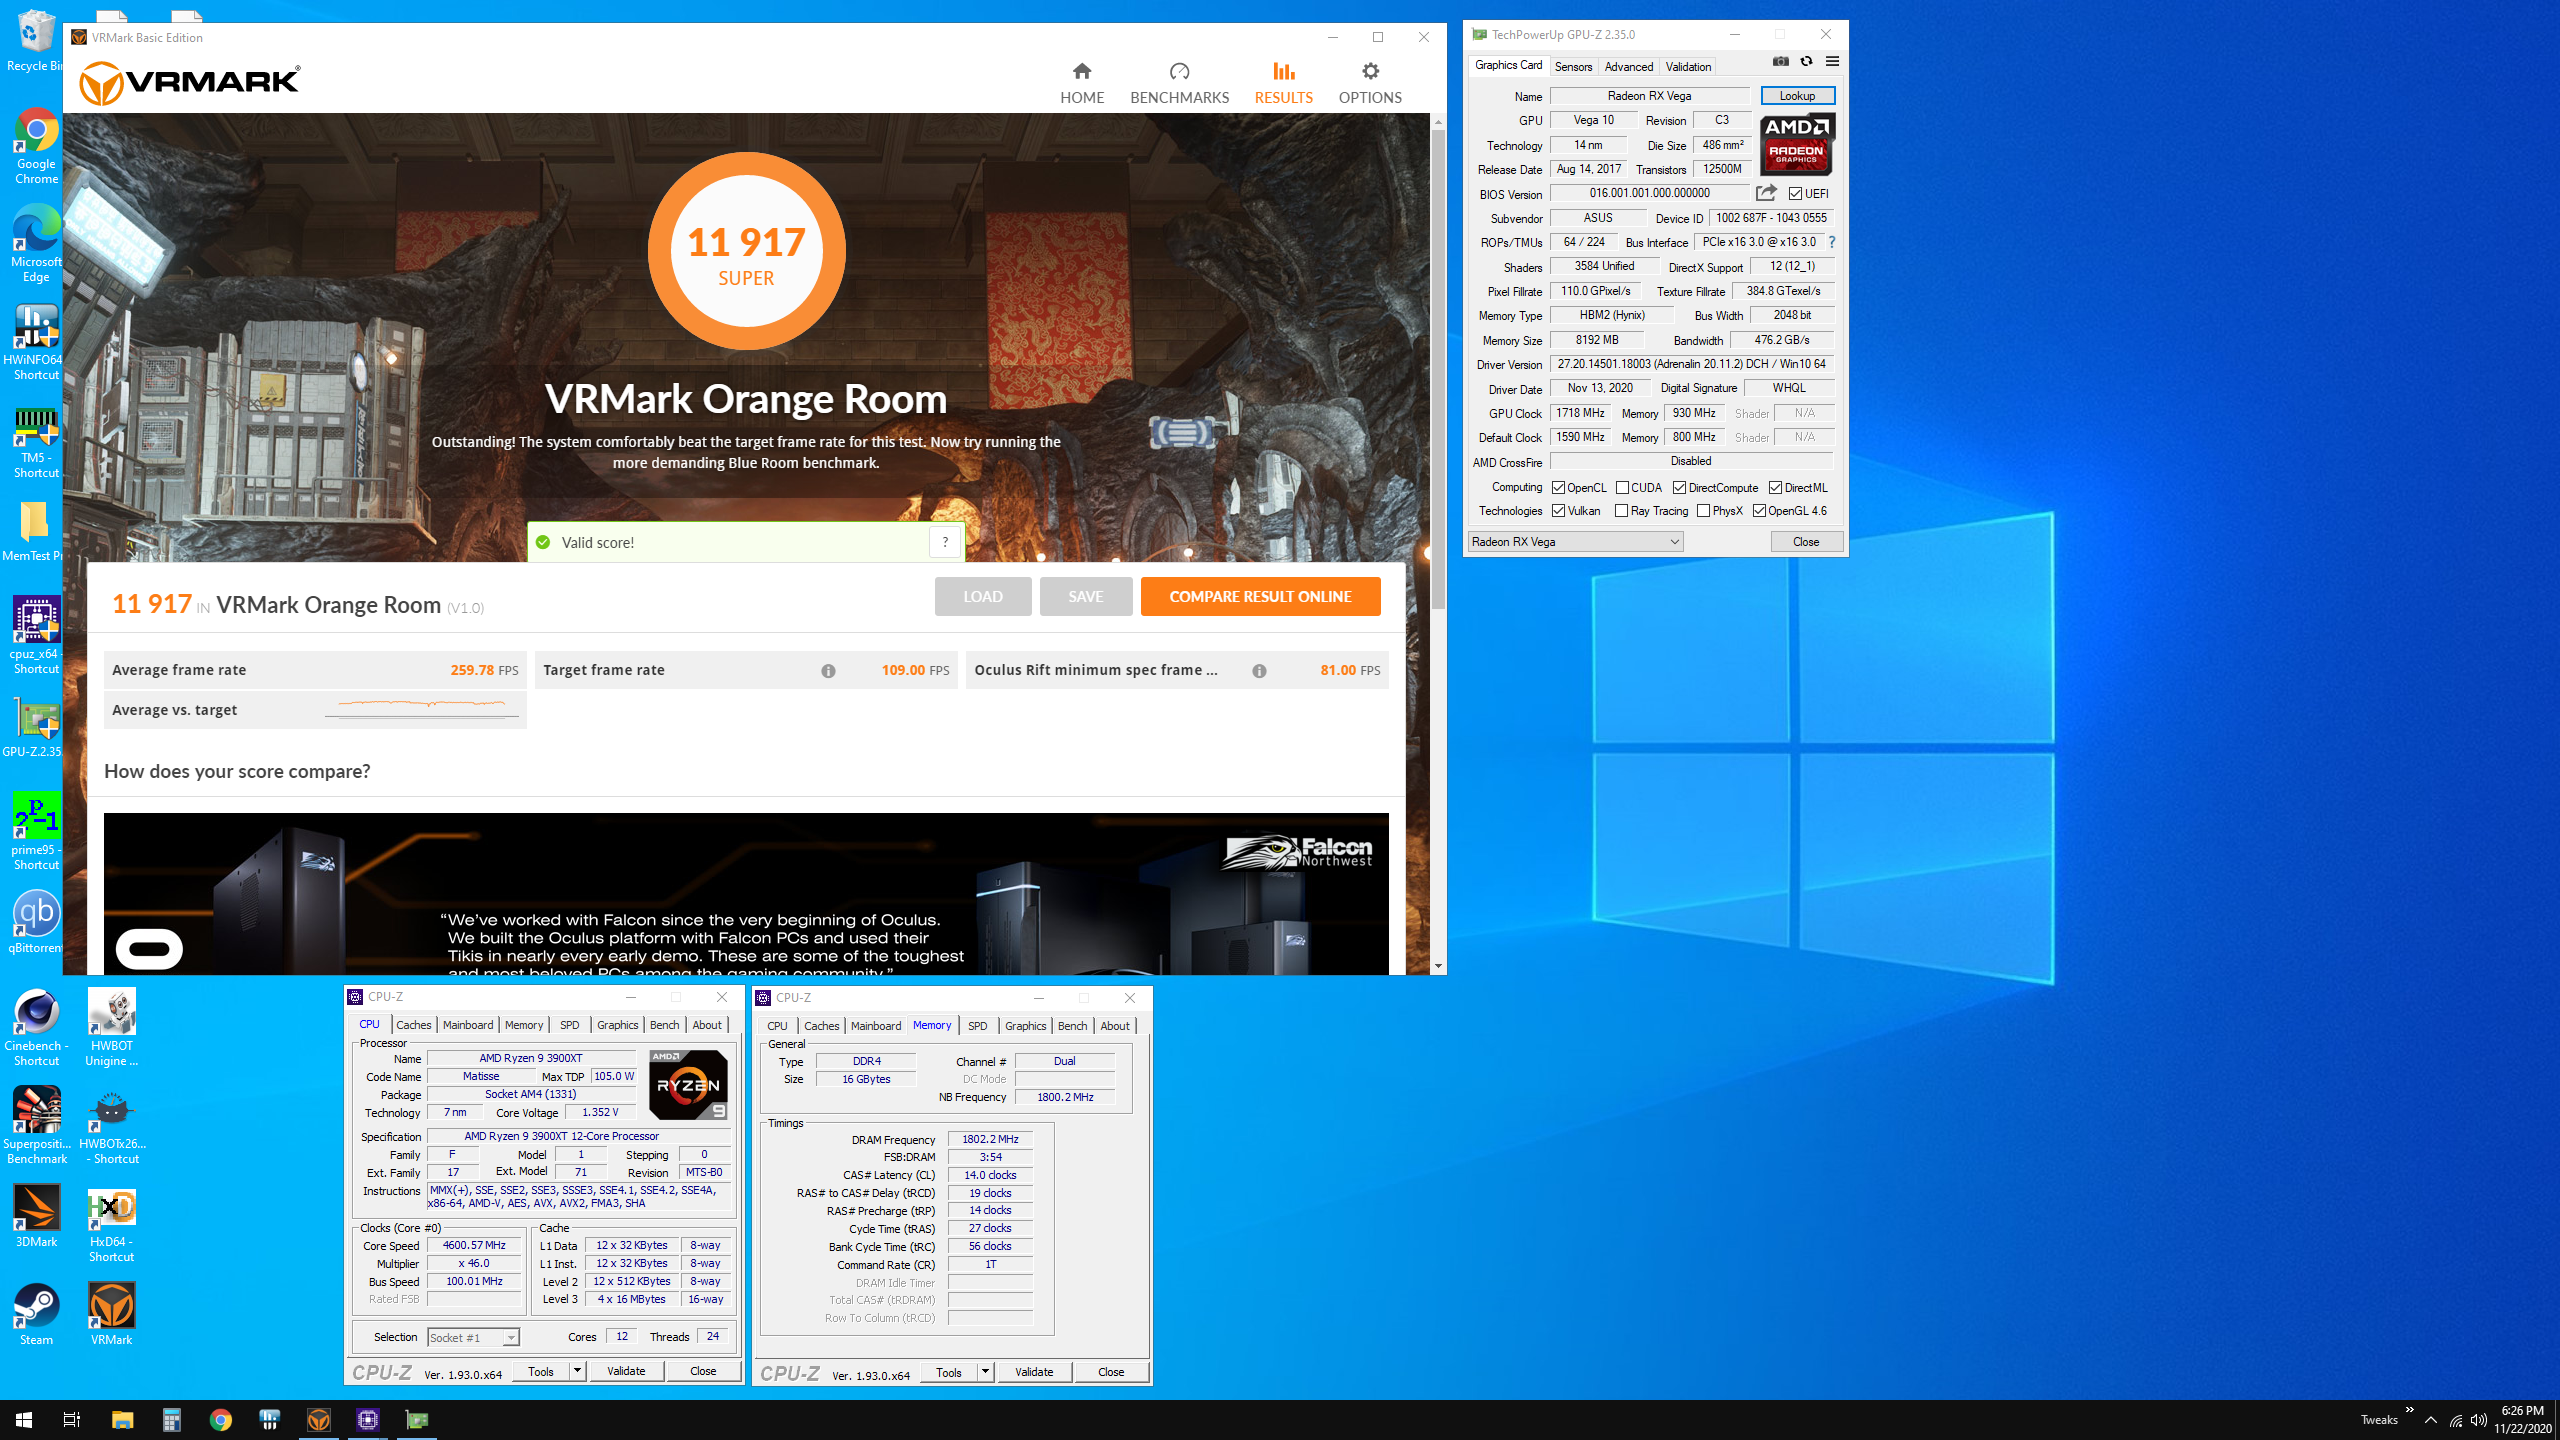
Task: Show hidden system tray icons chevron
Action: click(2431, 1420)
